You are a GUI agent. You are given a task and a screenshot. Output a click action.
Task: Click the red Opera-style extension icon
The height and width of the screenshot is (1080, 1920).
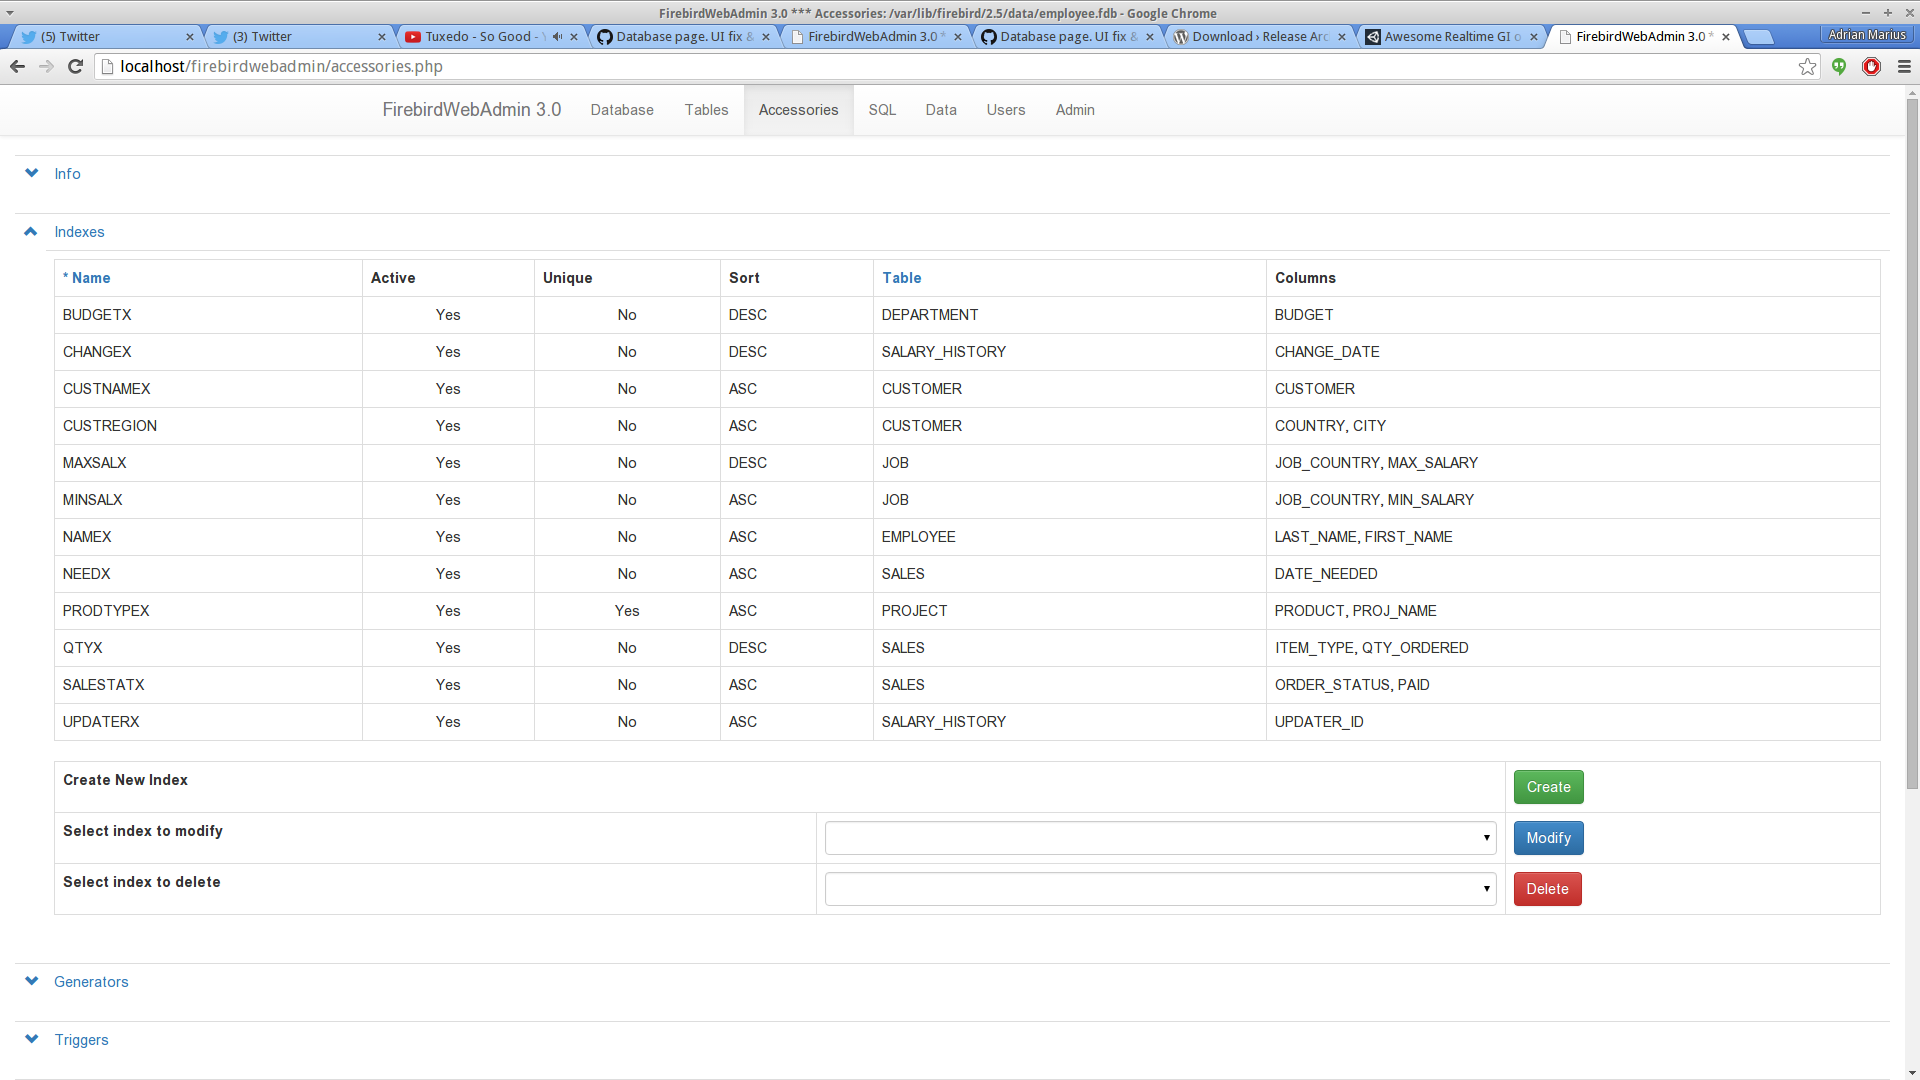click(x=1871, y=66)
